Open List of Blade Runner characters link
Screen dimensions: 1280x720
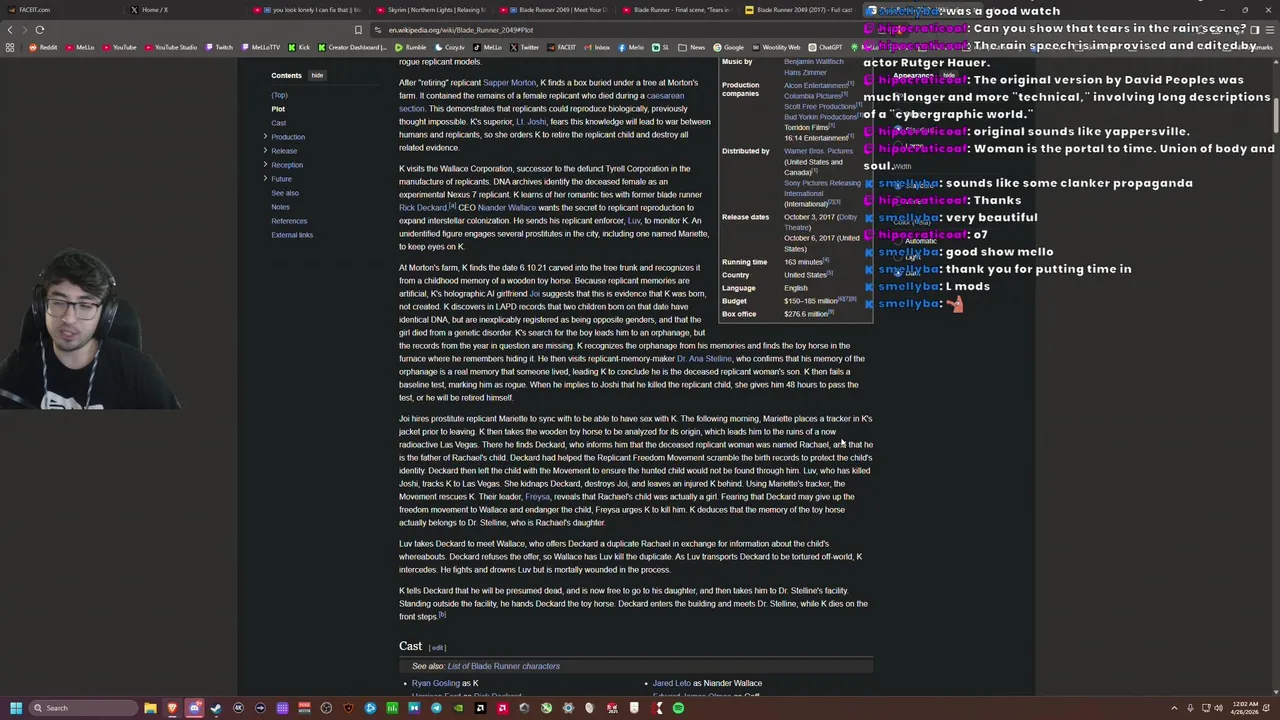coord(504,666)
